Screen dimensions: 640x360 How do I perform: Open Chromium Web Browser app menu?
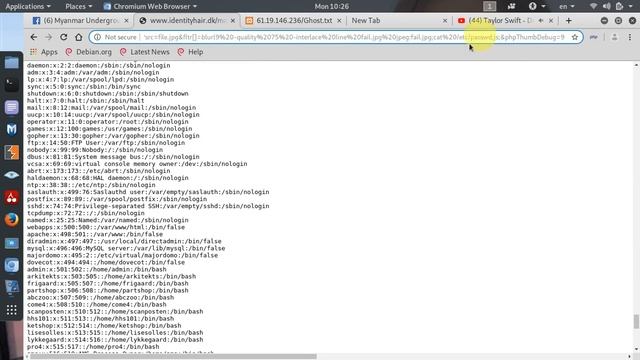tap(151, 6)
